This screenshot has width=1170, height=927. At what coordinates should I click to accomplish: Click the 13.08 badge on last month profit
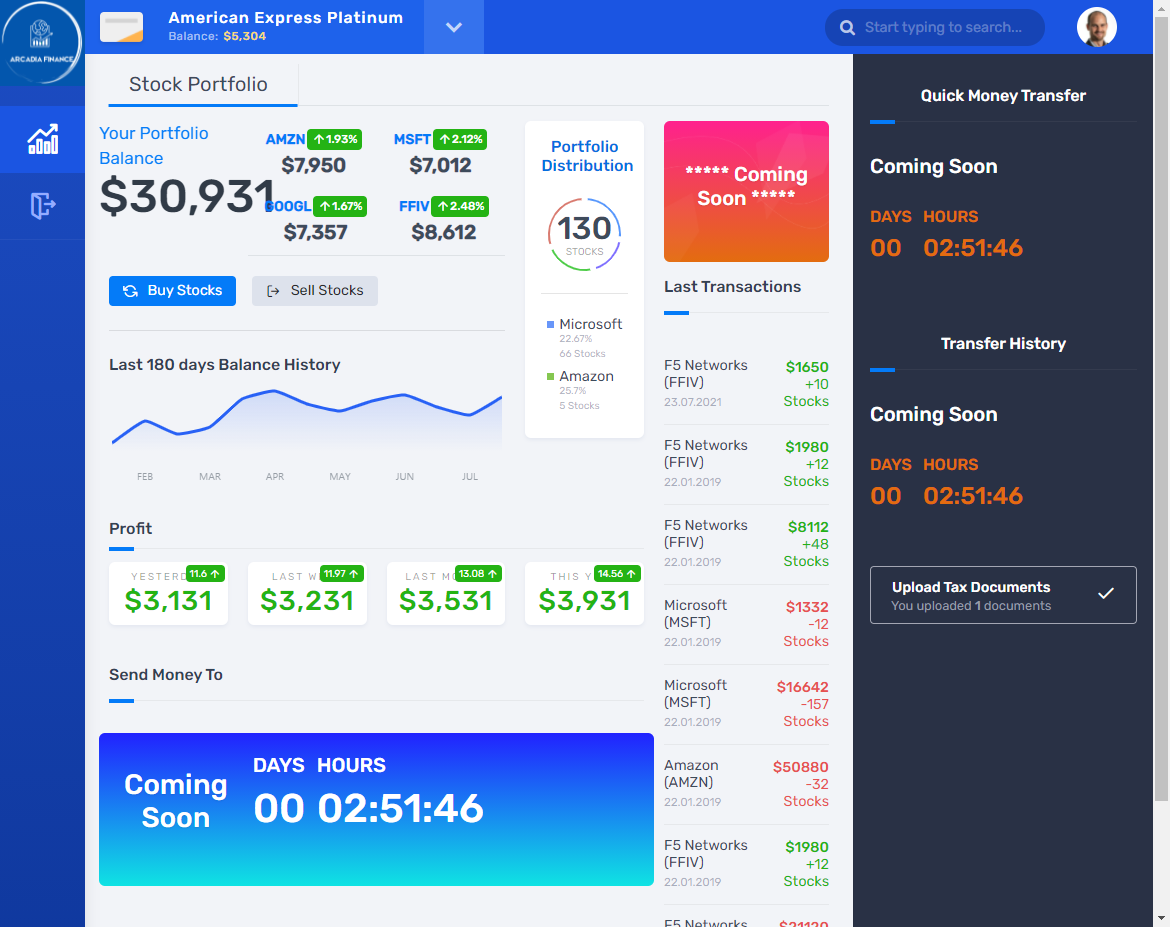pyautogui.click(x=478, y=574)
